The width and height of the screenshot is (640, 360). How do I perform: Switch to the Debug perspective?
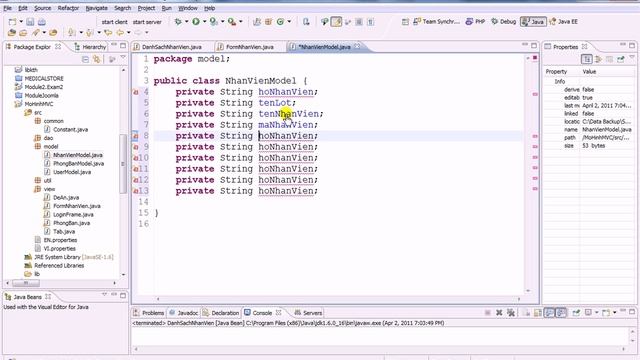tap(504, 22)
